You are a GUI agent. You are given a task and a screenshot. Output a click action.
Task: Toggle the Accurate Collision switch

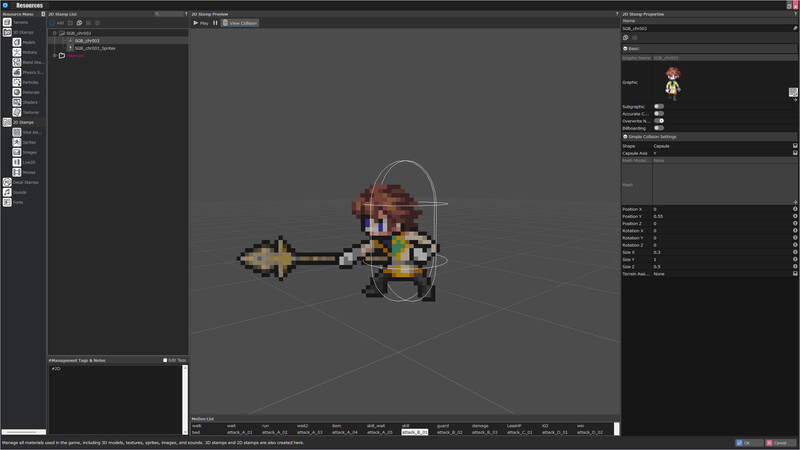tap(659, 114)
